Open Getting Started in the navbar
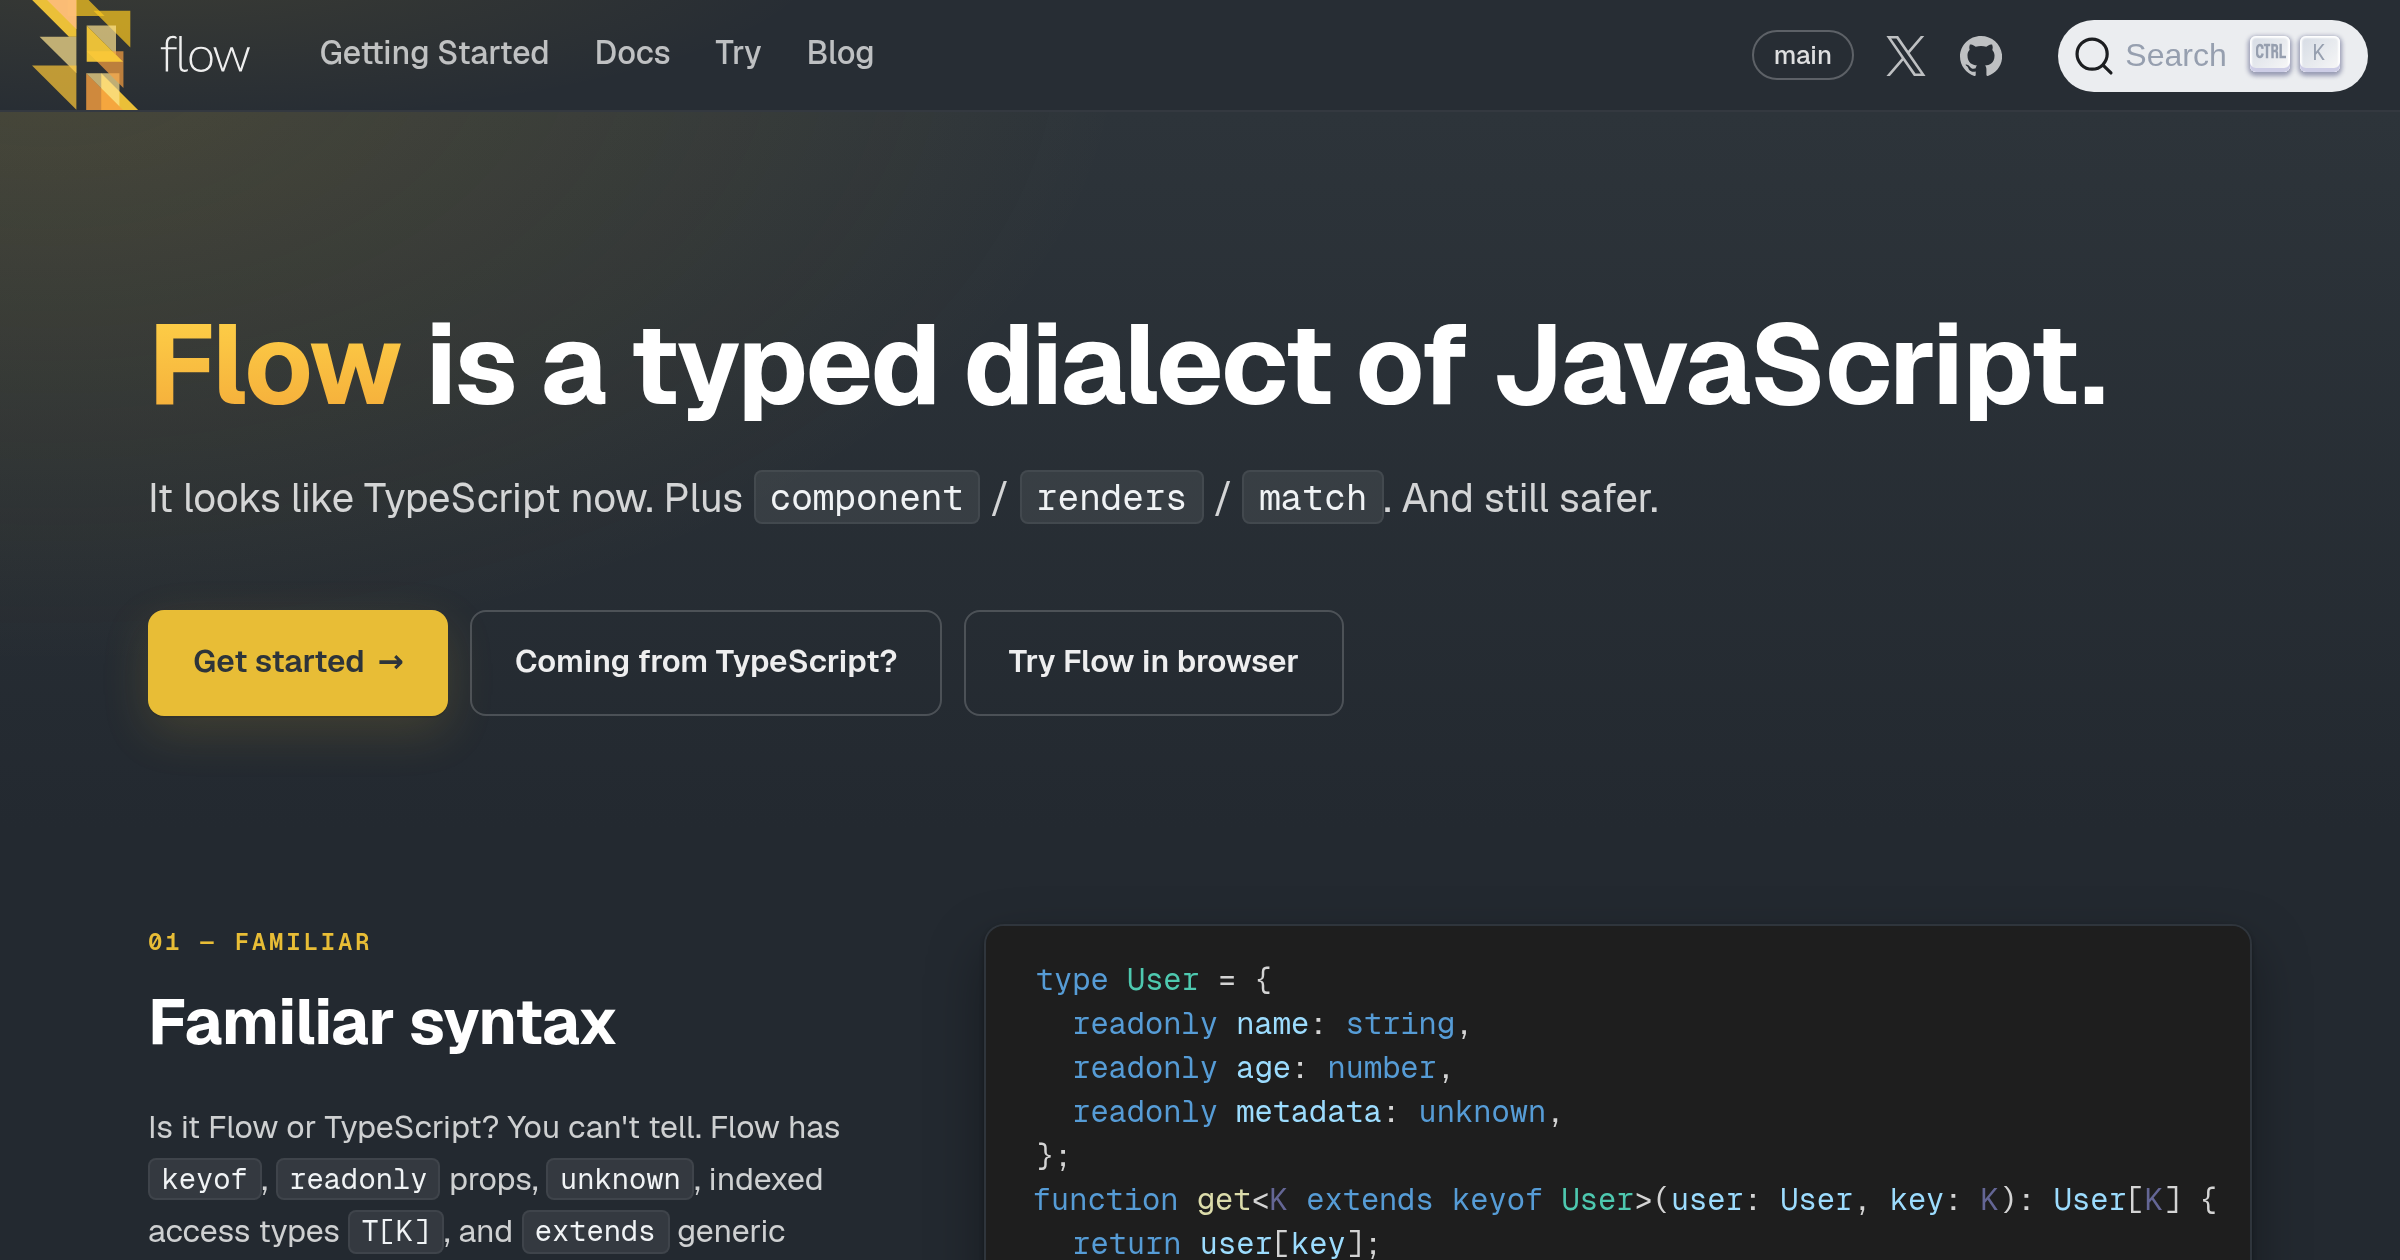The image size is (2400, 1260). click(x=434, y=53)
